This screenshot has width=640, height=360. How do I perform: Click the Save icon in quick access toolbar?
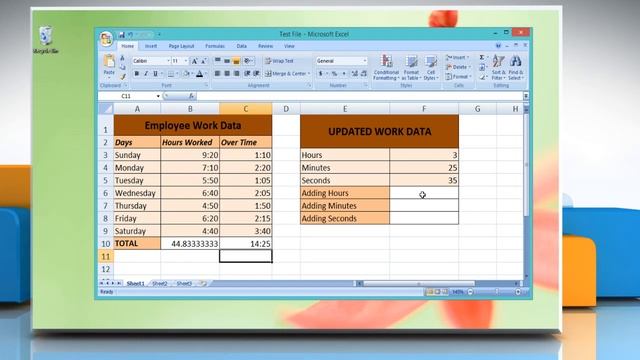(122, 35)
